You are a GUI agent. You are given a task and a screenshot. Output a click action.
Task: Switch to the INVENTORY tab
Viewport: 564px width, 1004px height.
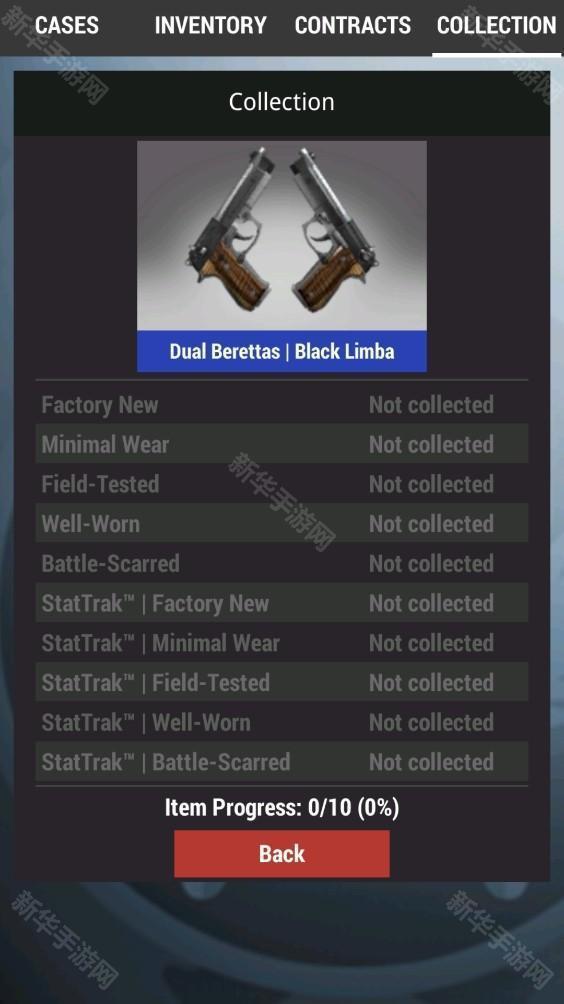211,26
